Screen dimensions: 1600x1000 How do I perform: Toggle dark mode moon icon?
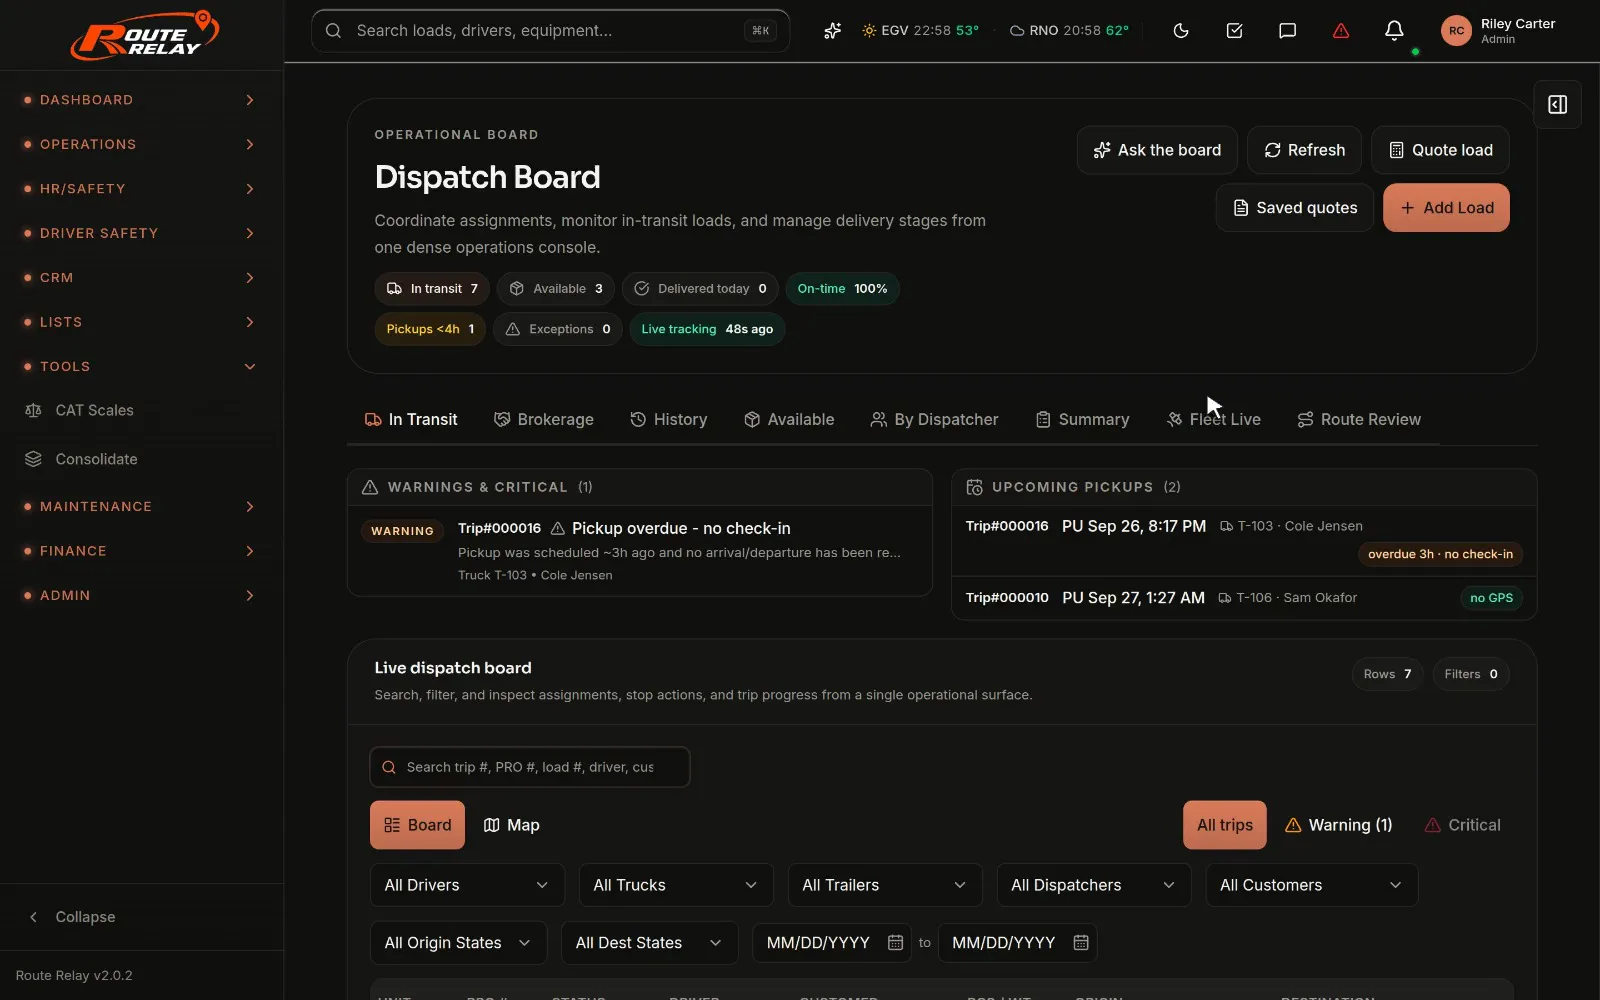[x=1181, y=31]
